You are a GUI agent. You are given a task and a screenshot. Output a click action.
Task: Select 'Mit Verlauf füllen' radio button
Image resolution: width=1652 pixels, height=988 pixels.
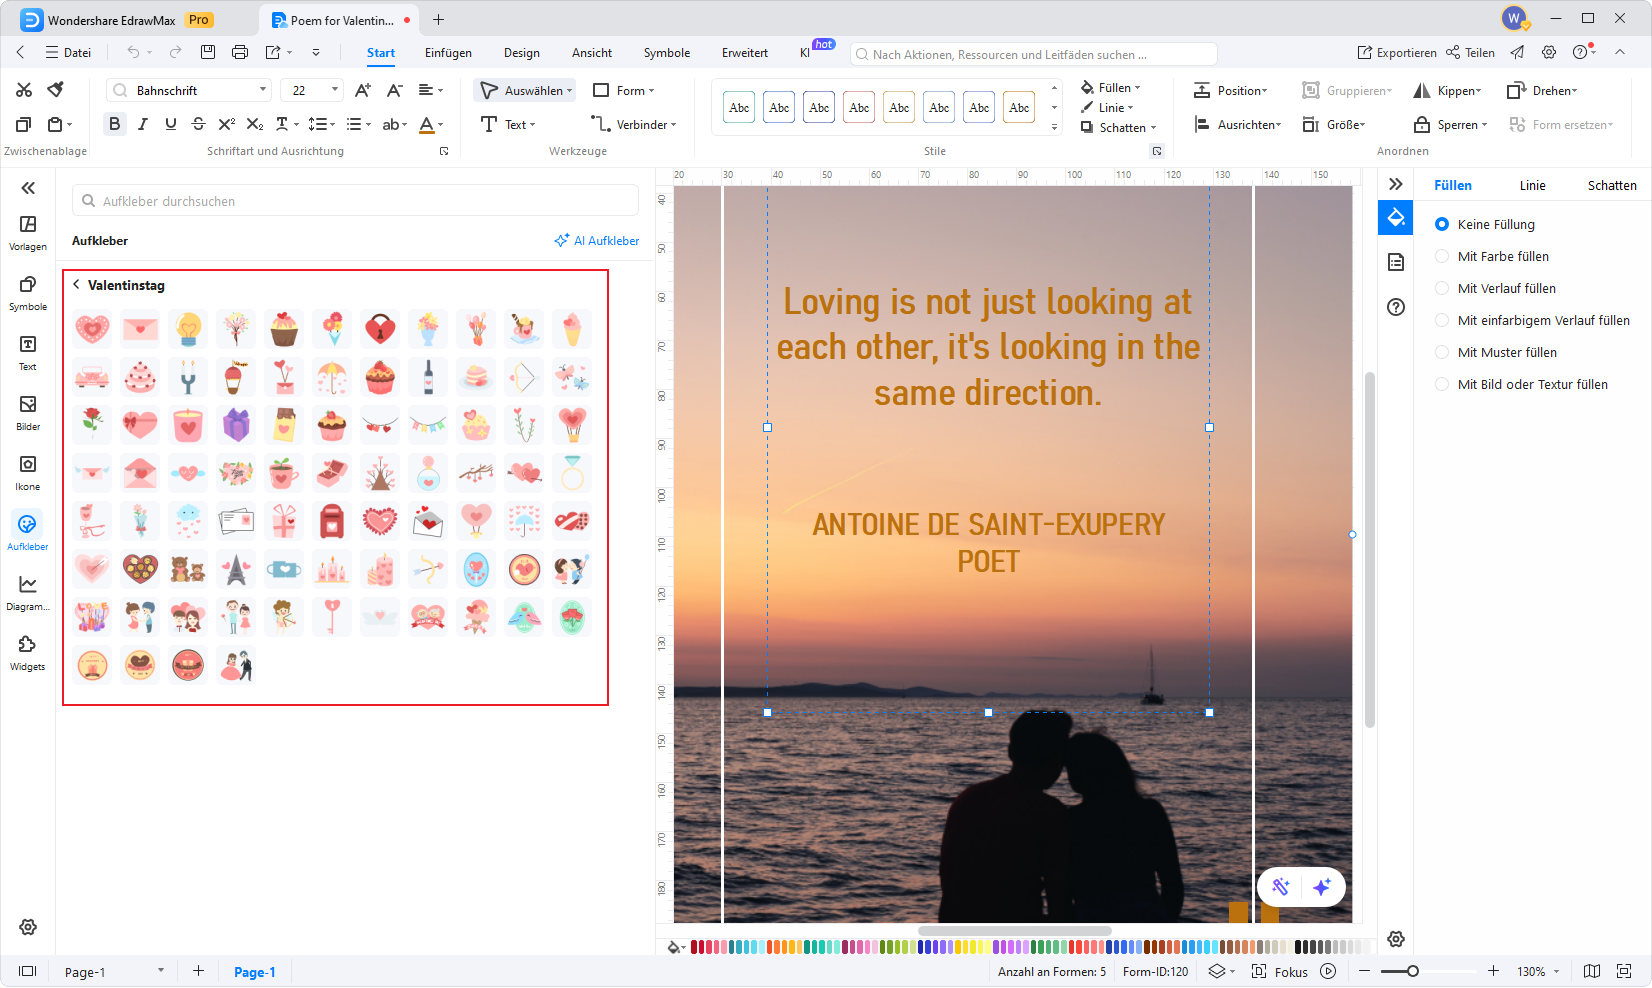(x=1442, y=289)
